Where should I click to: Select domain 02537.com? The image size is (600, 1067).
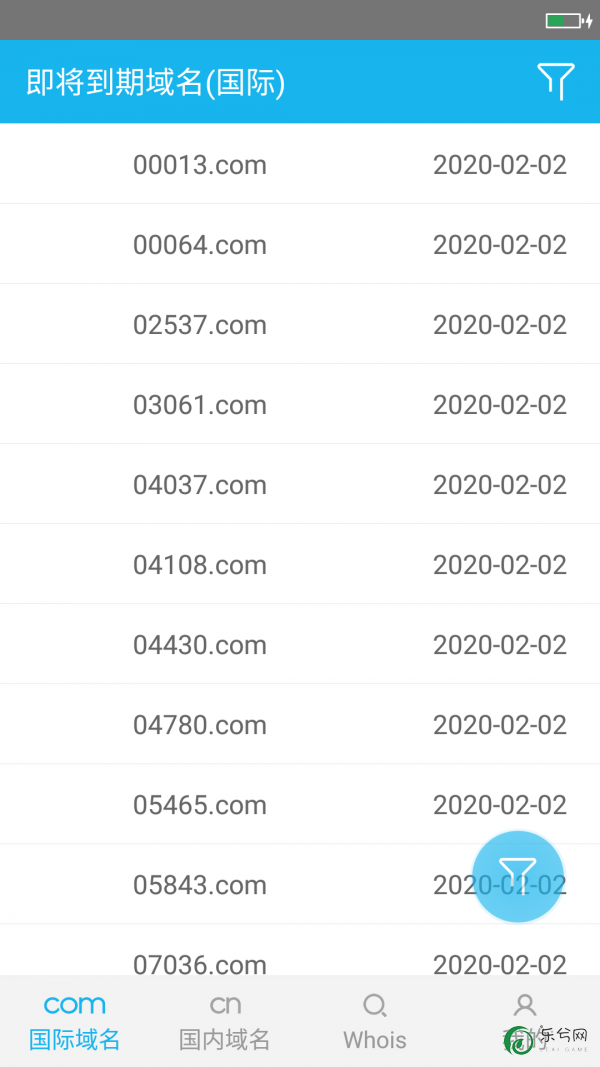[300, 324]
